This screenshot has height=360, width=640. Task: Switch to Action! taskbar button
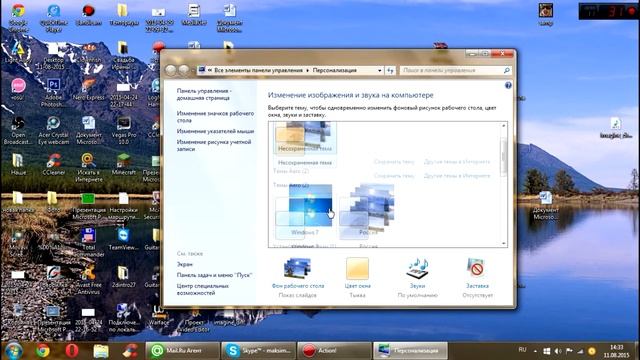[334, 351]
